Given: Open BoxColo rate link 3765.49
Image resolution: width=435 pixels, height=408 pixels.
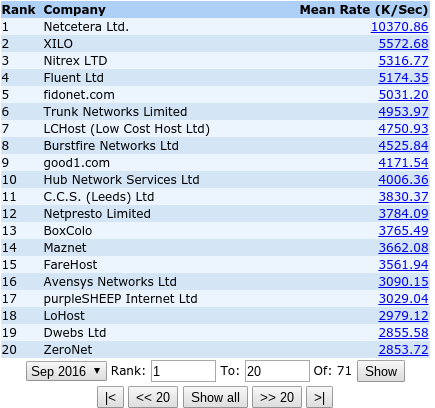Looking at the screenshot, I should pyautogui.click(x=403, y=231).
